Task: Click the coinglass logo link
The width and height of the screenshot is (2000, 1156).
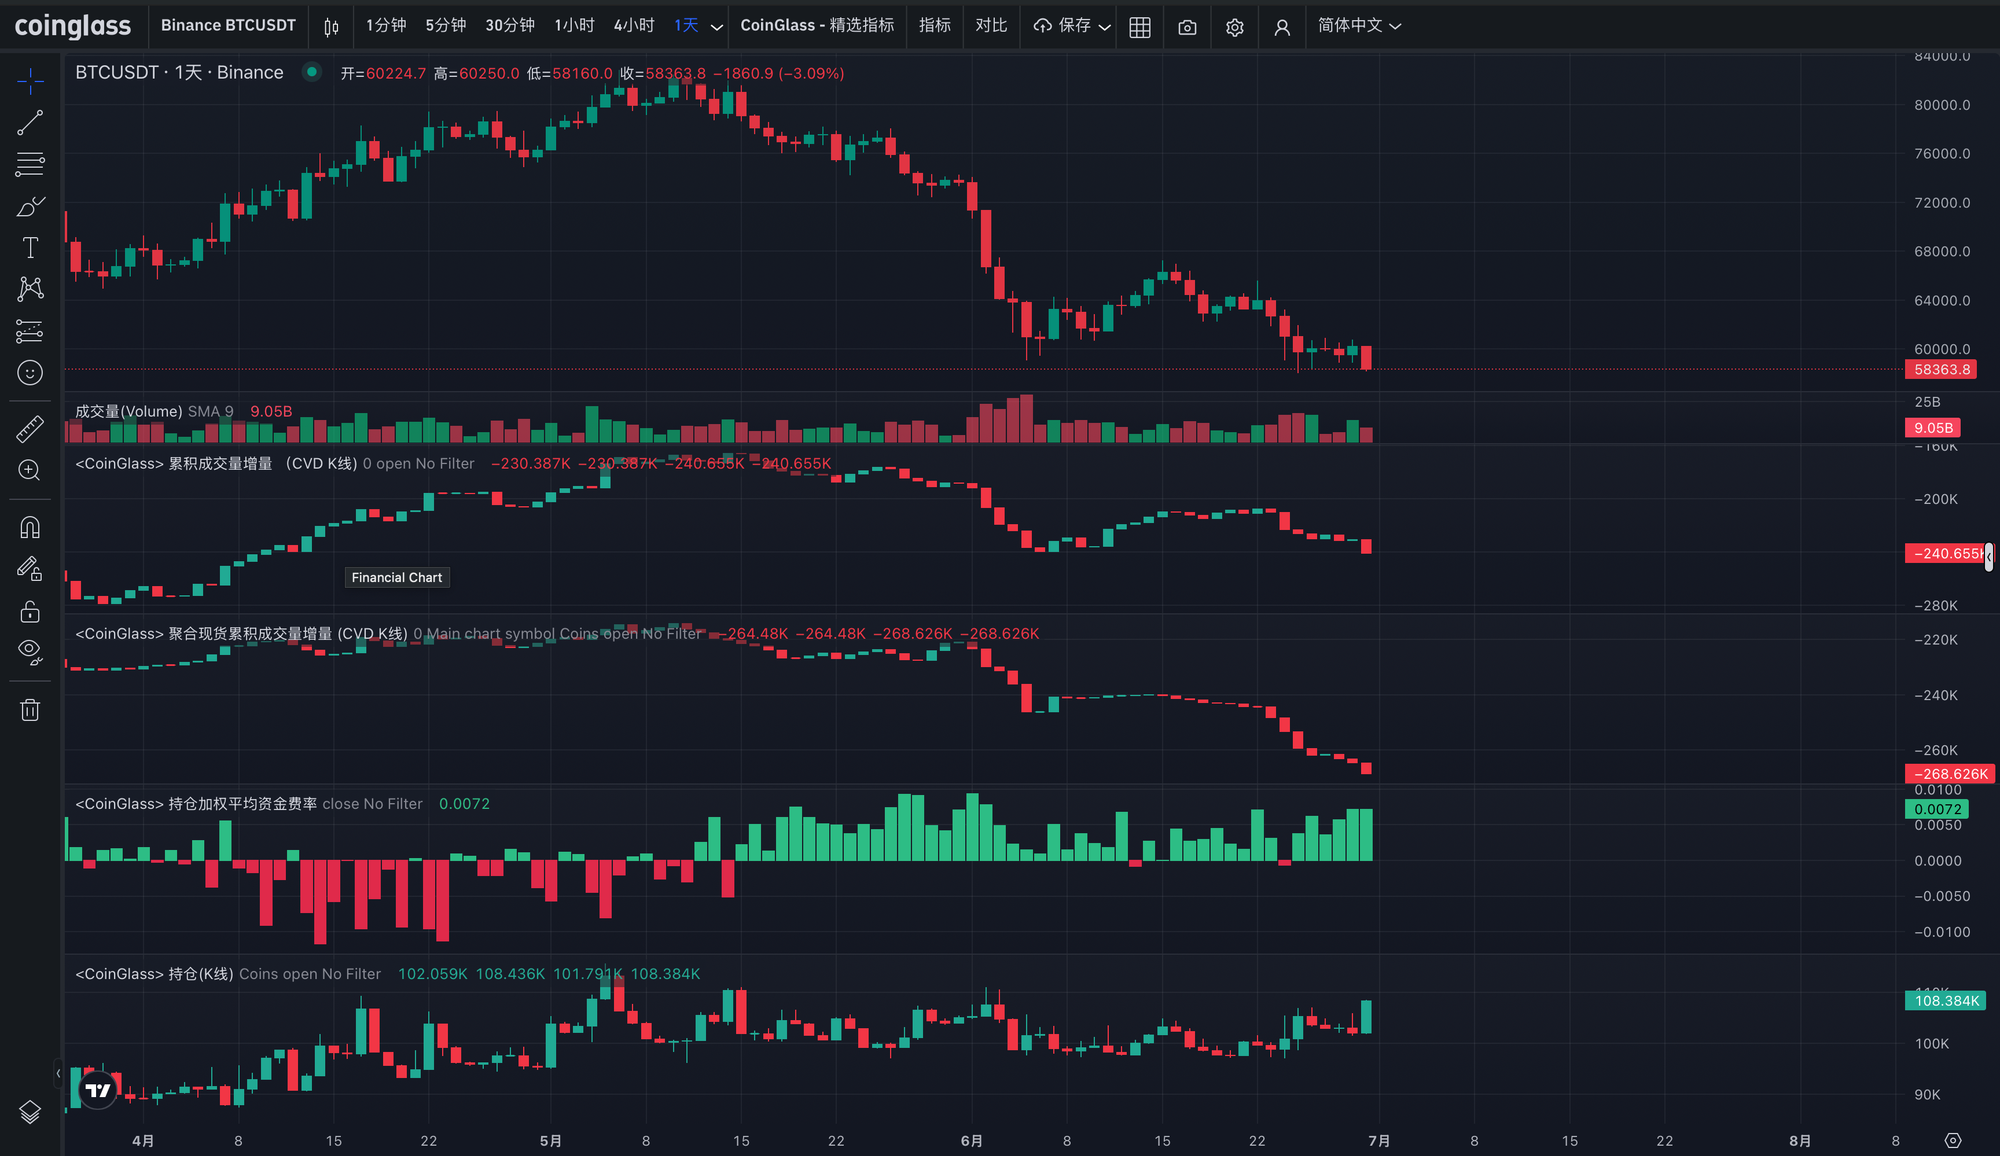Action: [72, 26]
